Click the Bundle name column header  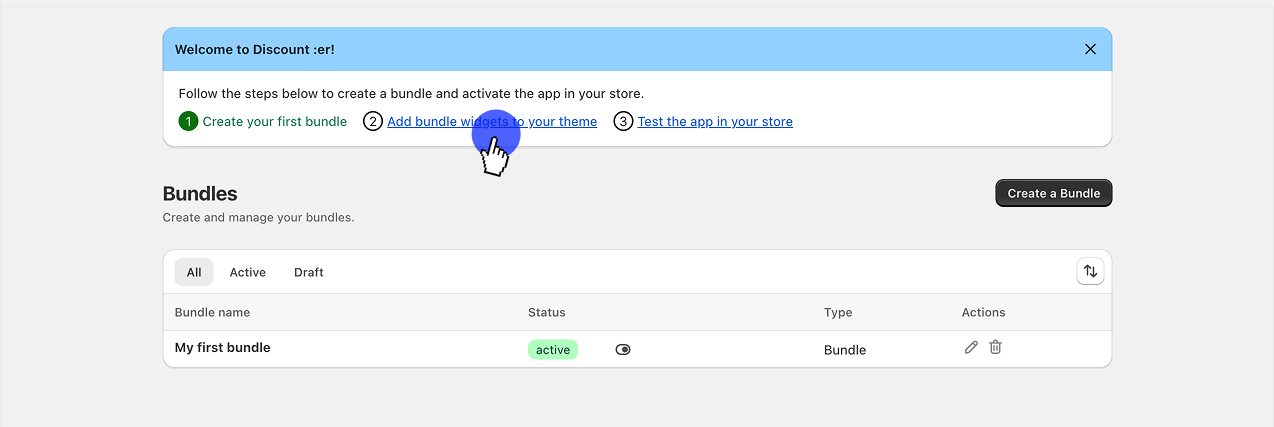212,312
